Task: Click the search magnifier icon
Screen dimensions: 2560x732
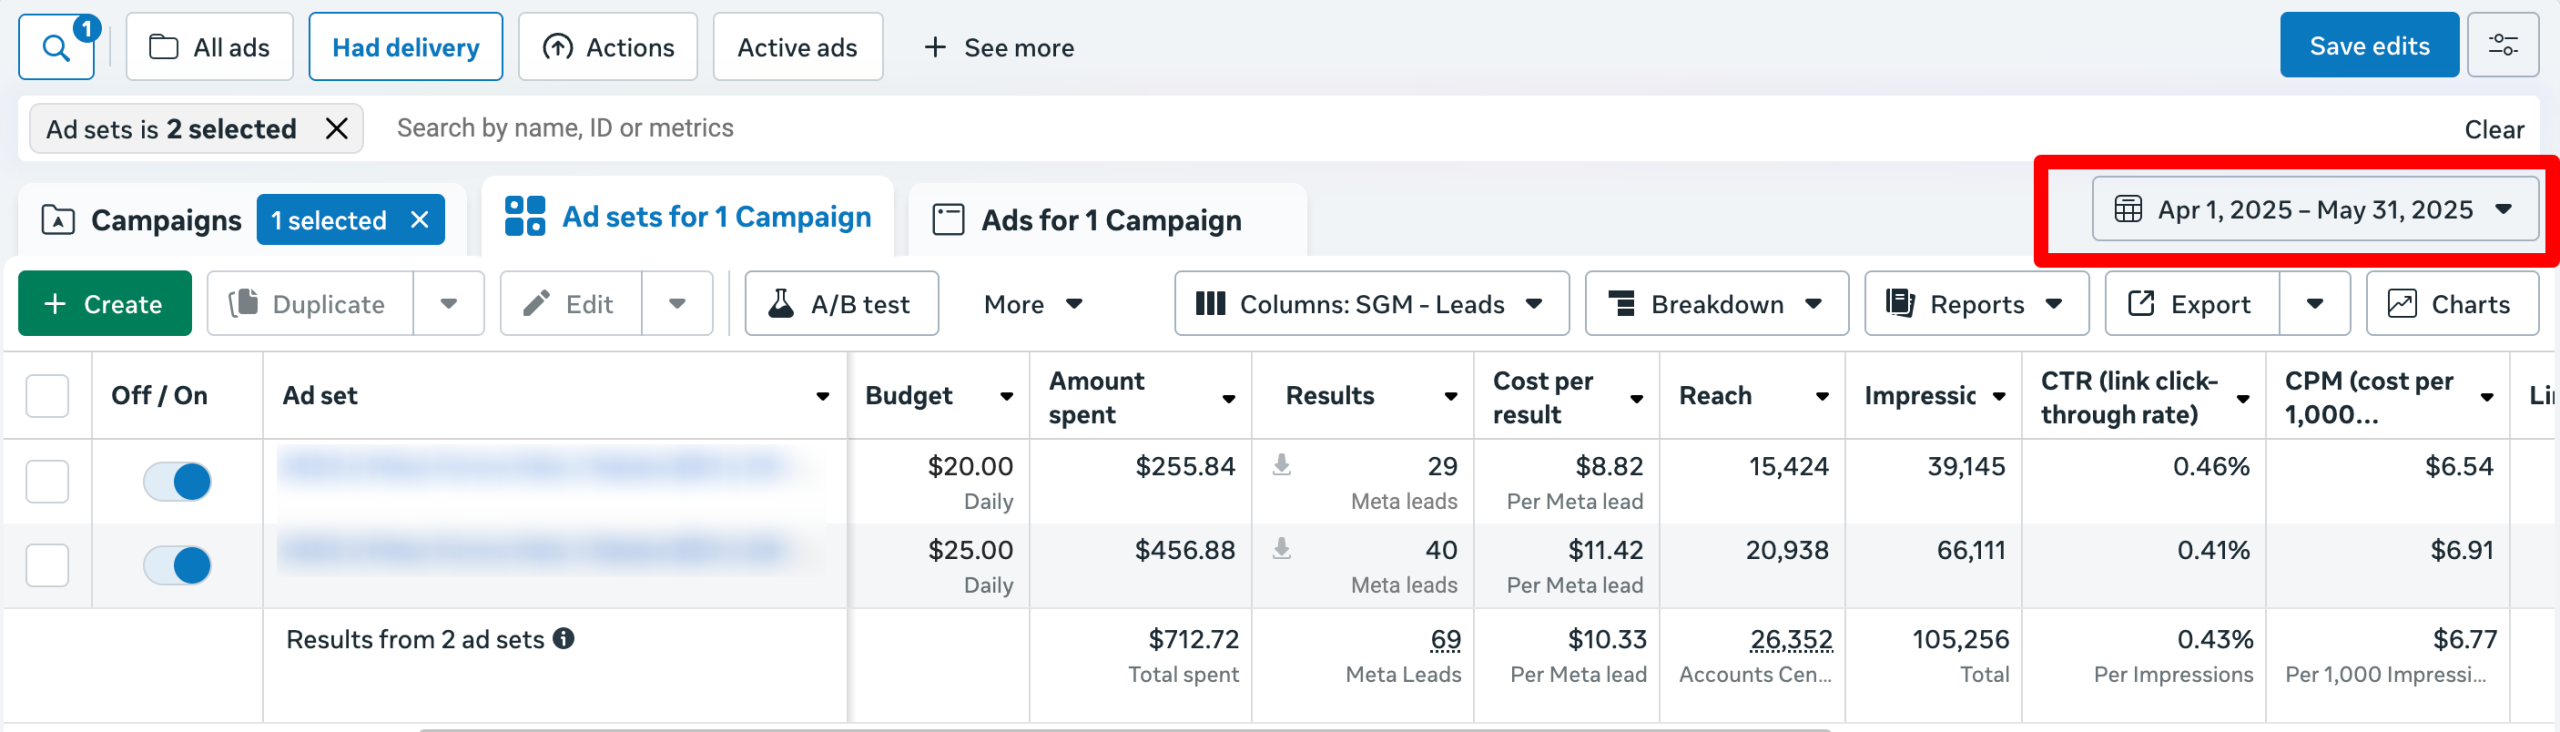Action: (56, 48)
